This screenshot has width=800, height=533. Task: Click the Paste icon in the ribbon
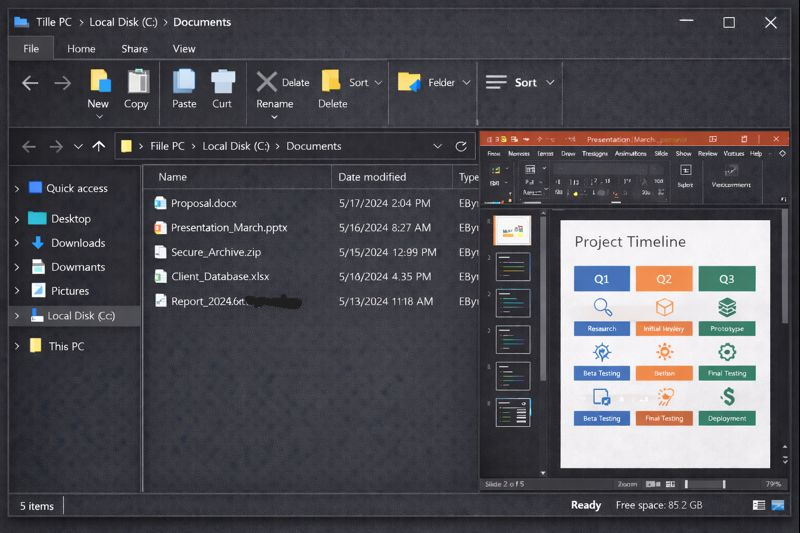coord(184,81)
